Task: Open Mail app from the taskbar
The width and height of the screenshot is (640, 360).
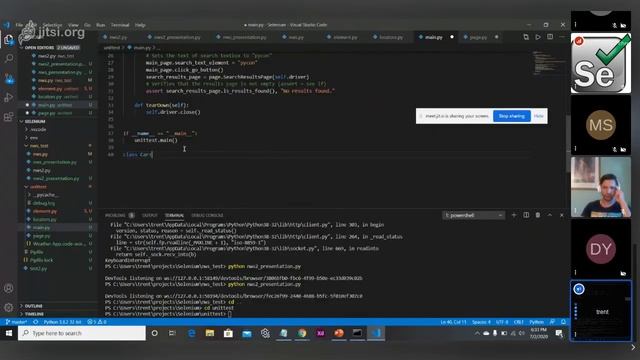Action: [x=247, y=333]
